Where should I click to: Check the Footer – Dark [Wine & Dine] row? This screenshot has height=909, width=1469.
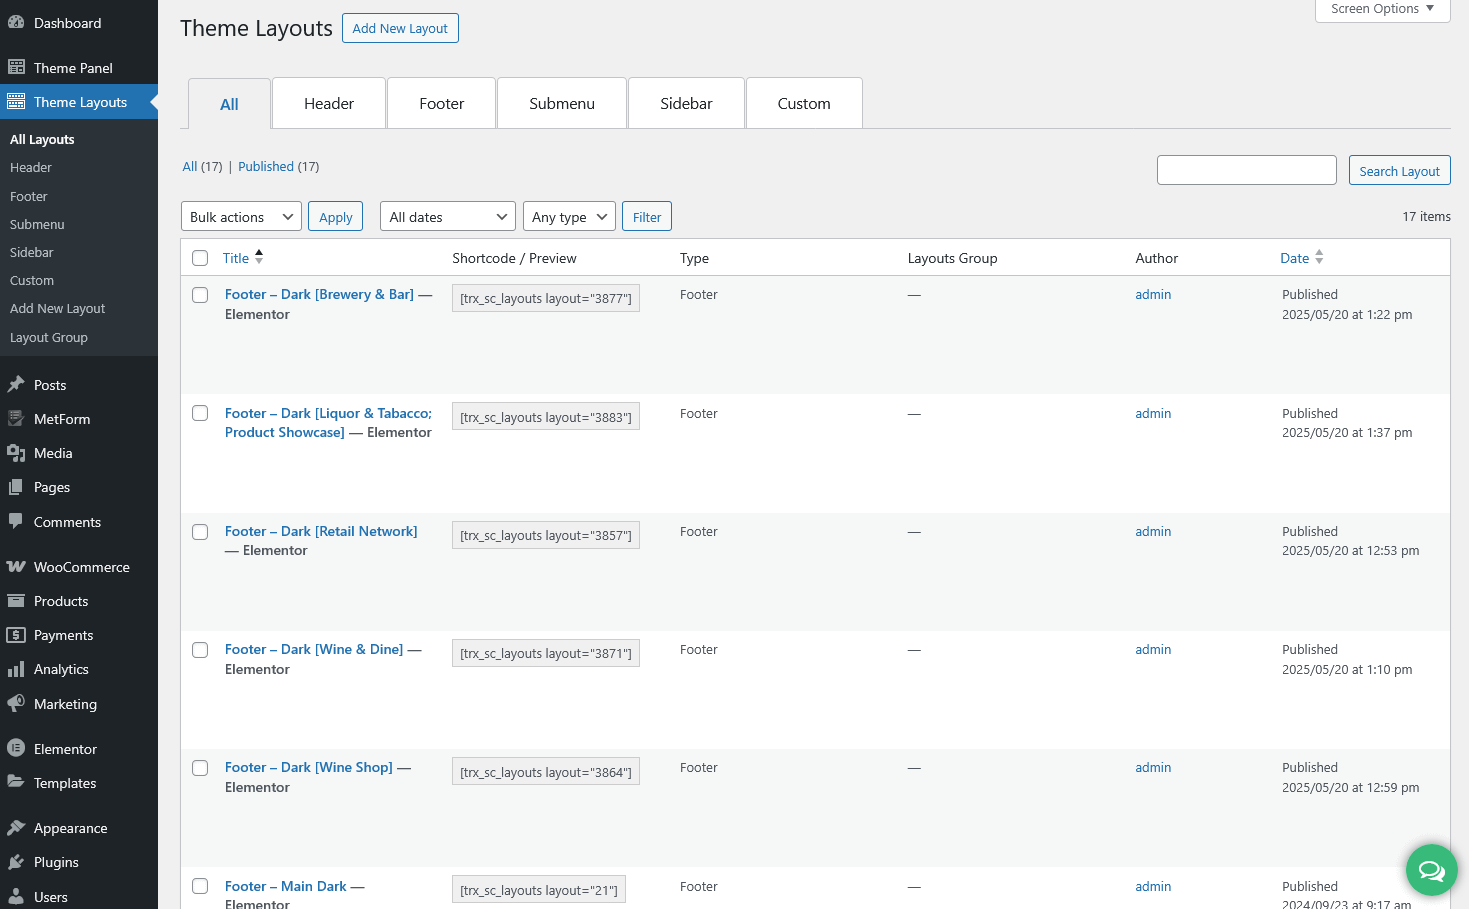pos(200,650)
